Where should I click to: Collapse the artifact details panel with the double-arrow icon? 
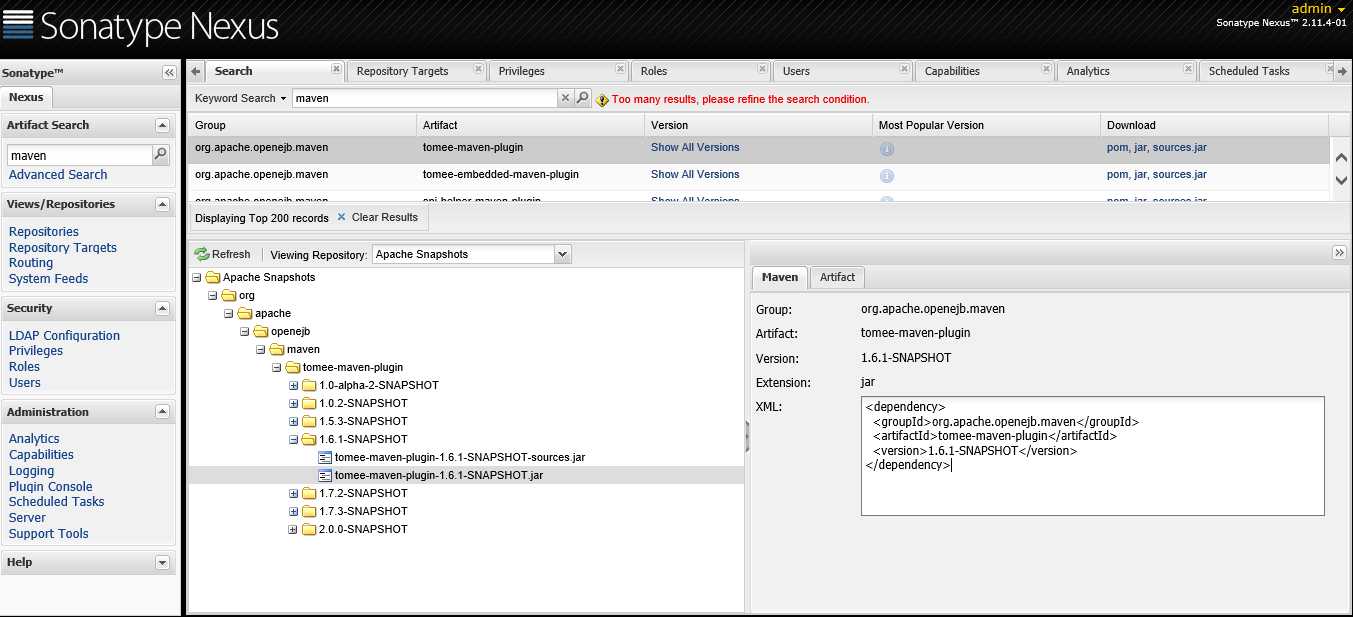[1340, 253]
